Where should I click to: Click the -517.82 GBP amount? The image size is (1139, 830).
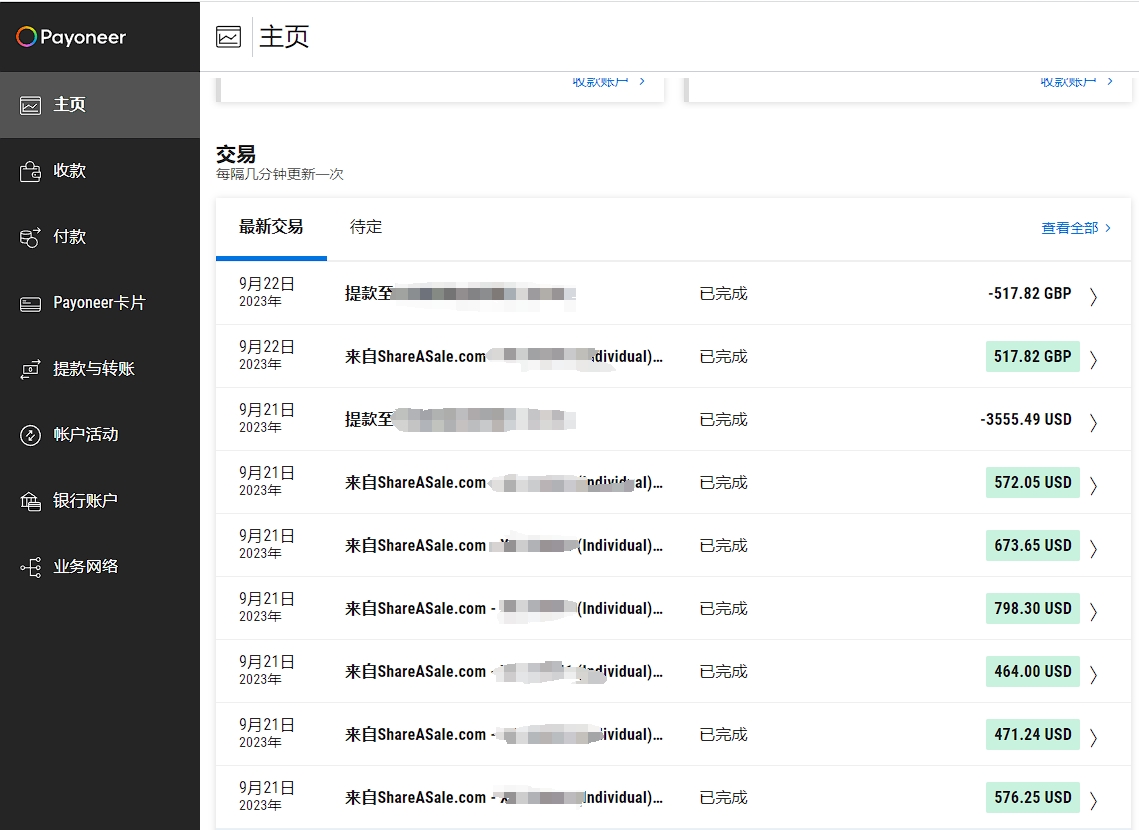tap(1029, 293)
